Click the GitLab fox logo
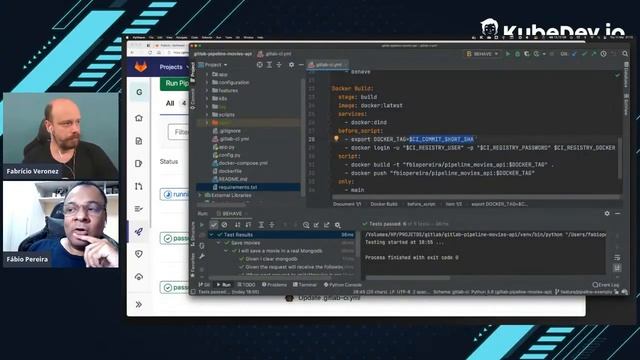The image size is (640, 360). click(x=141, y=67)
